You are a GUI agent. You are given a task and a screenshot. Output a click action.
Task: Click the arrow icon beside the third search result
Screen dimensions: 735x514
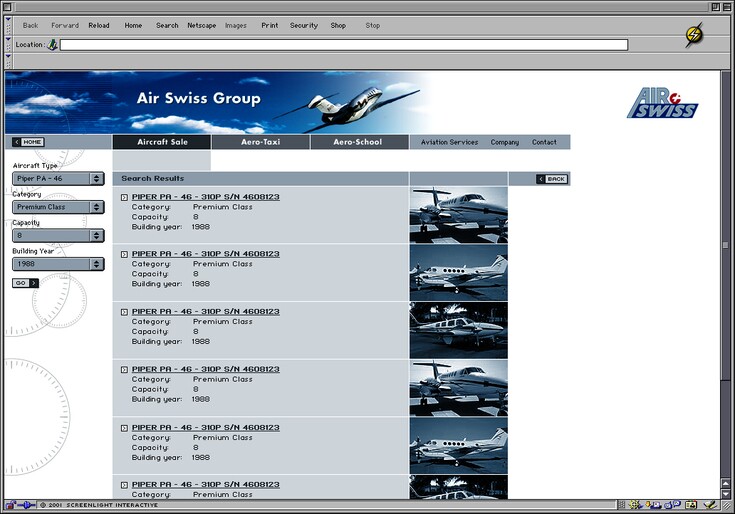(x=124, y=312)
